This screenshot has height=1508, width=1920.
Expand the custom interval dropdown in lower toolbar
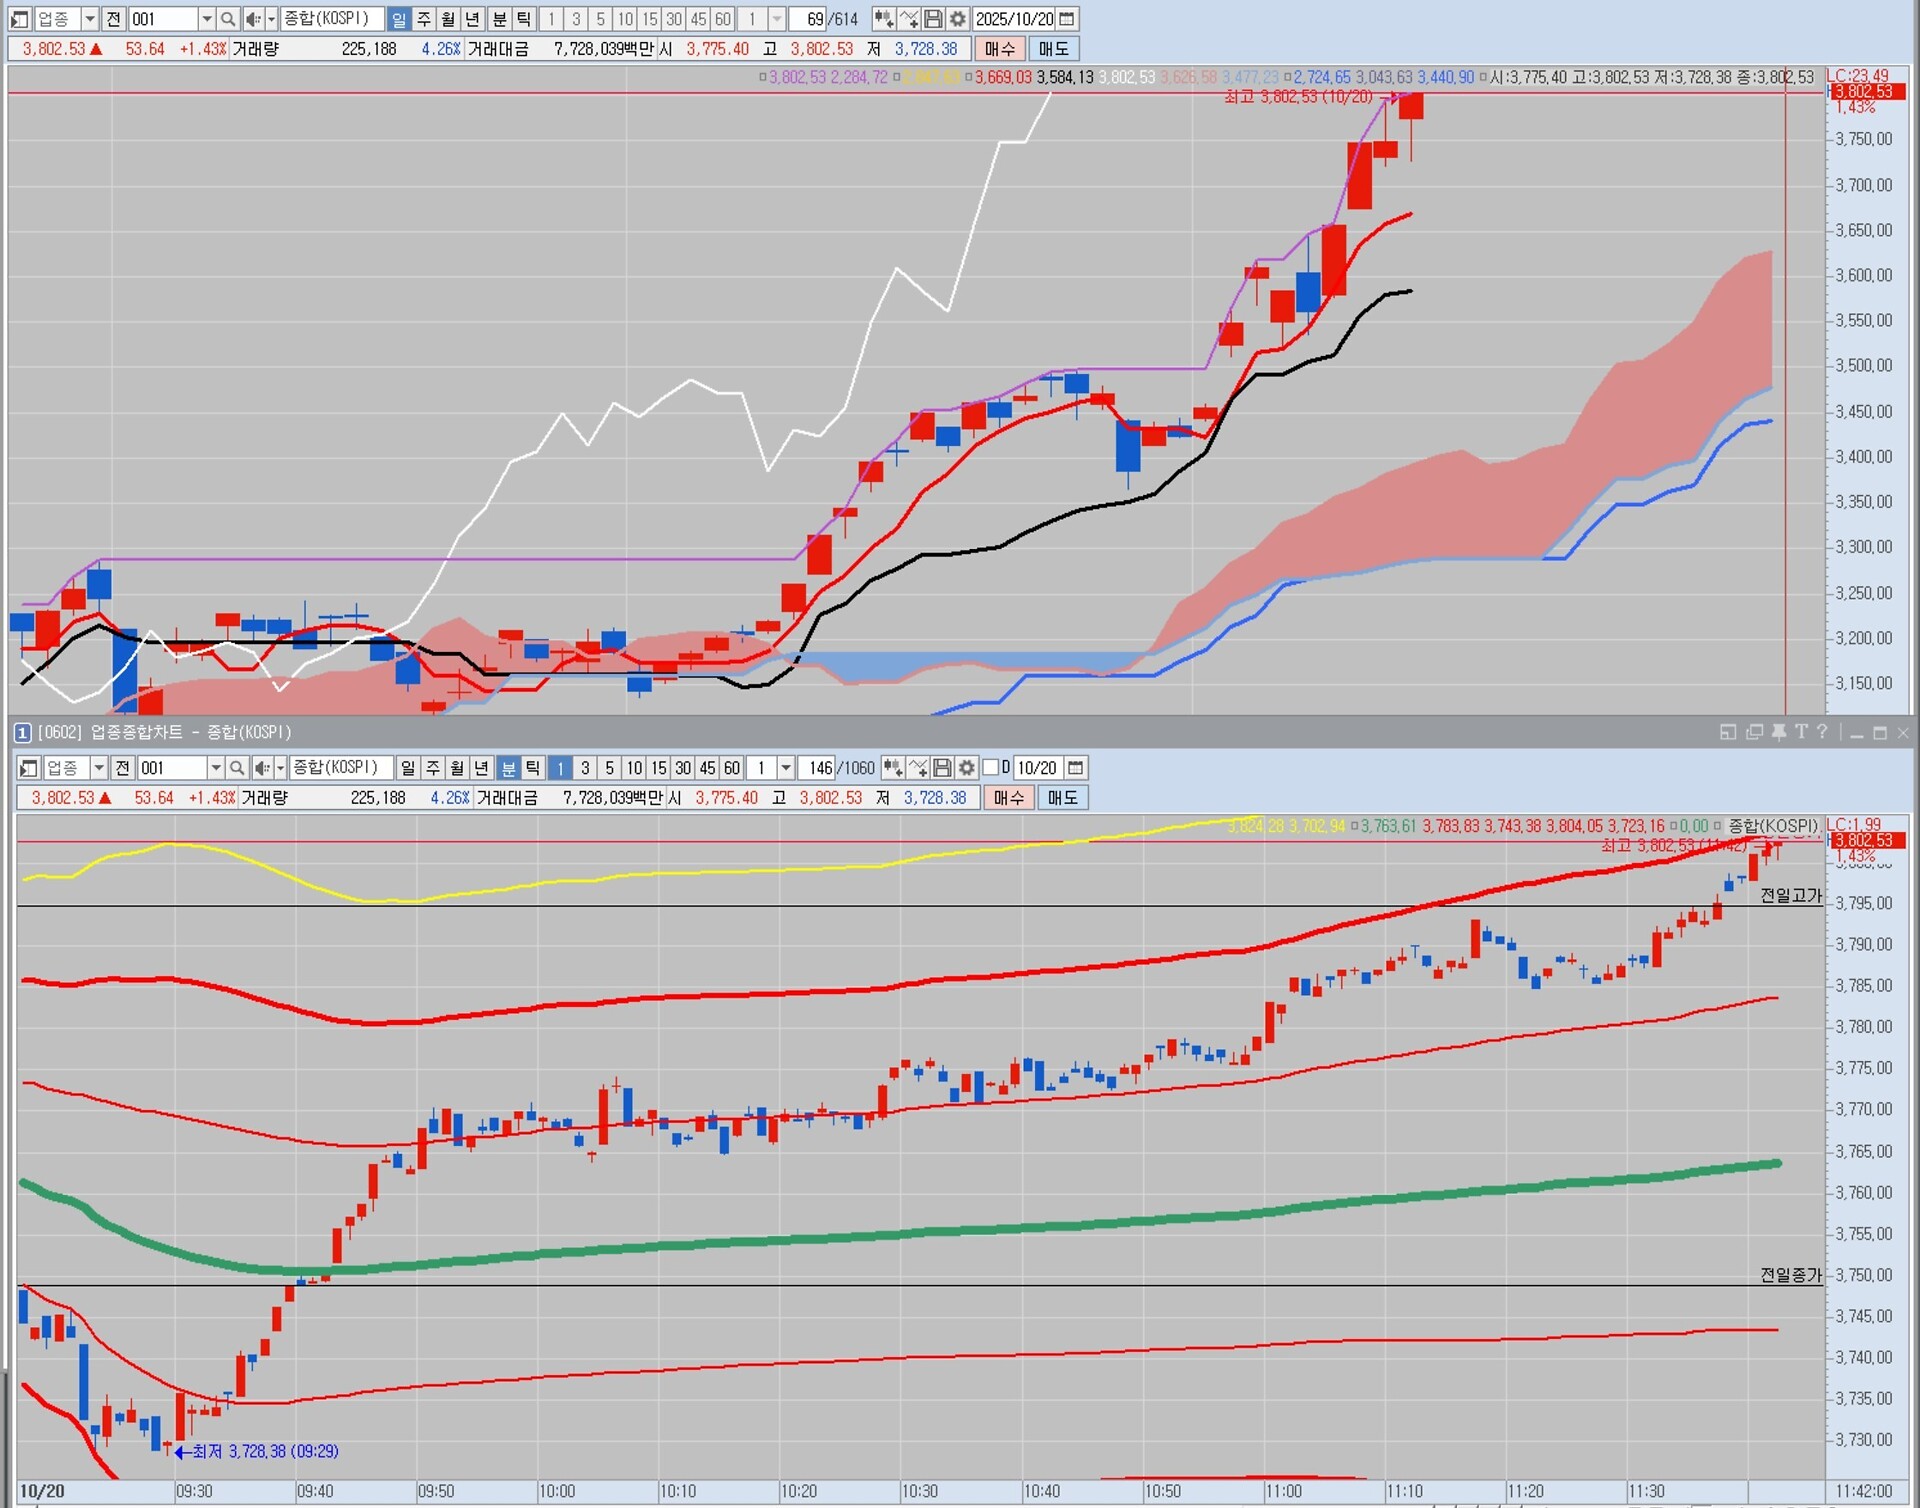coord(786,768)
